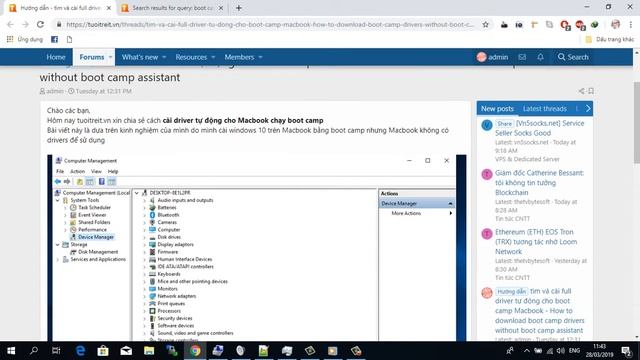Viewport: 640px width, 360px height.
Task: Switch to the Latest threads tab
Action: (x=544, y=109)
